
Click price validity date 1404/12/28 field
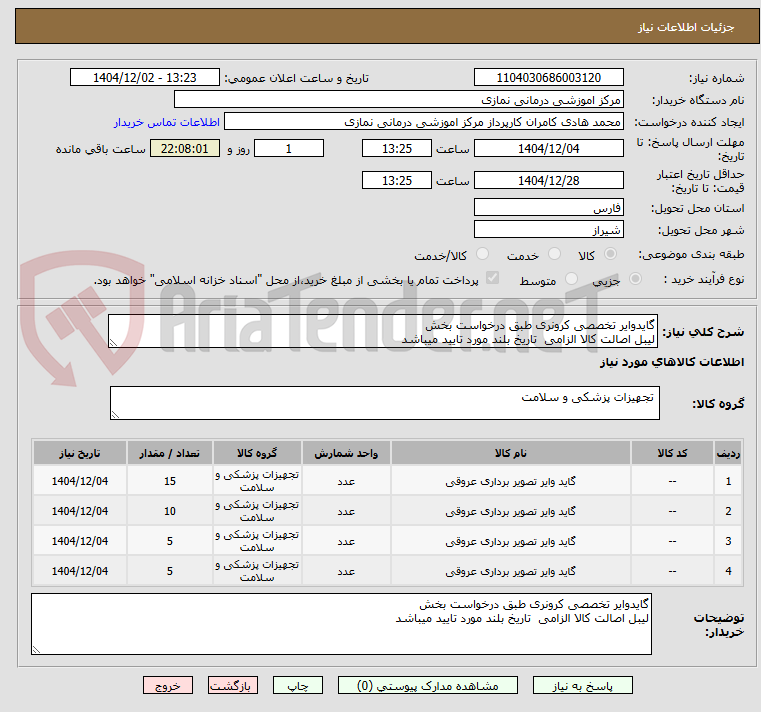pos(548,180)
